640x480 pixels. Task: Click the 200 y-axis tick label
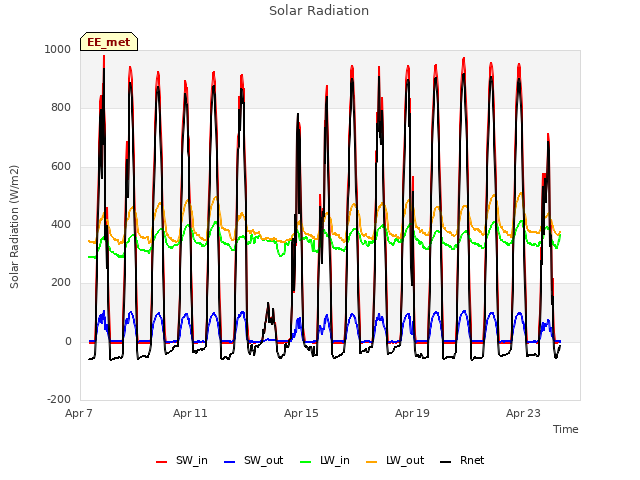pyautogui.click(x=61, y=283)
